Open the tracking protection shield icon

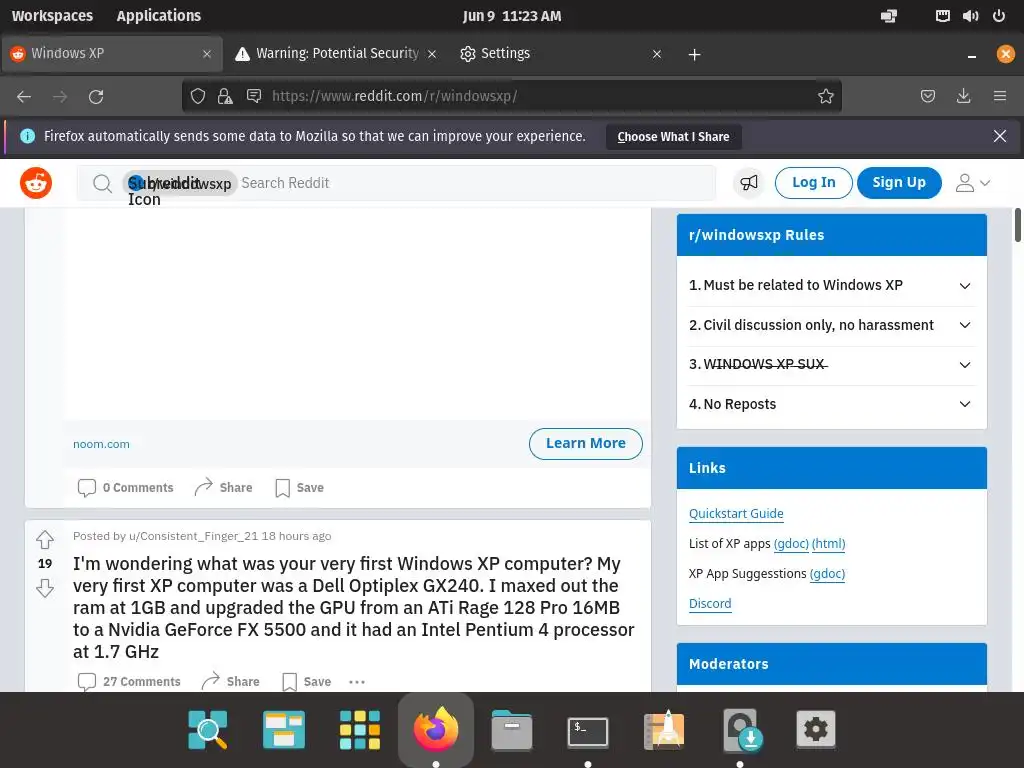point(198,97)
